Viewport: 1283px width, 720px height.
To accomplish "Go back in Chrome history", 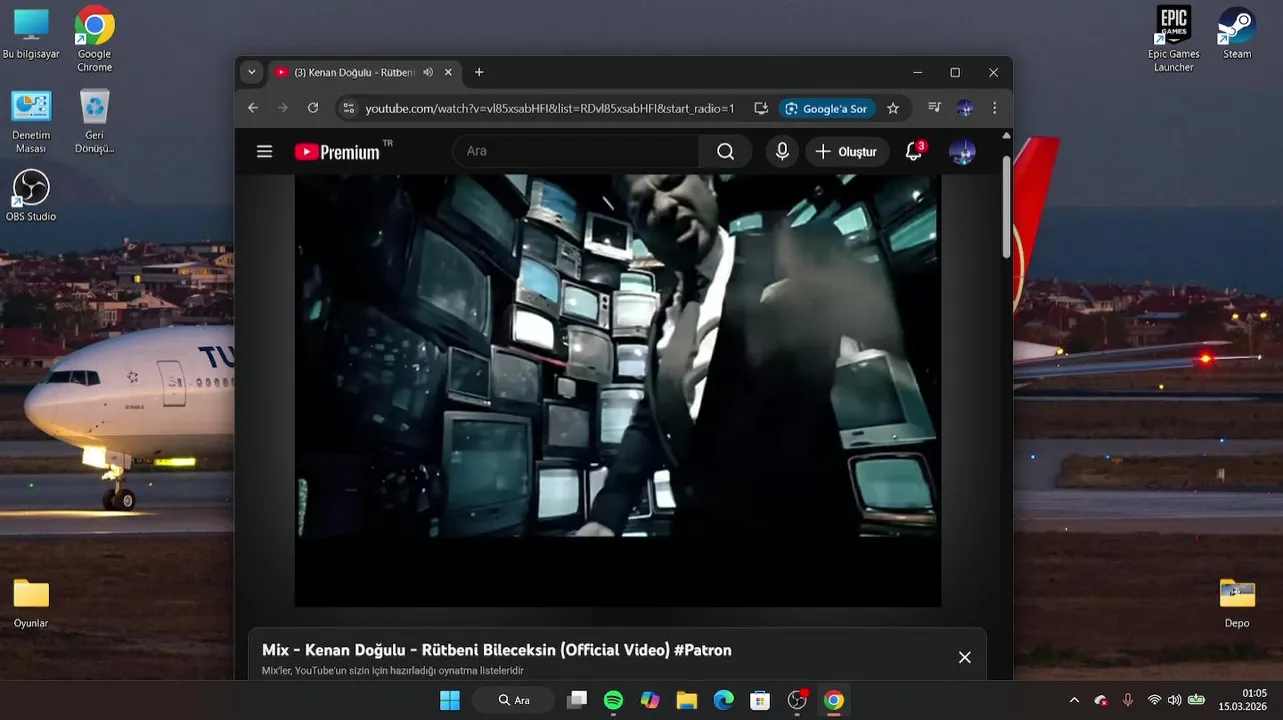I will tap(253, 108).
